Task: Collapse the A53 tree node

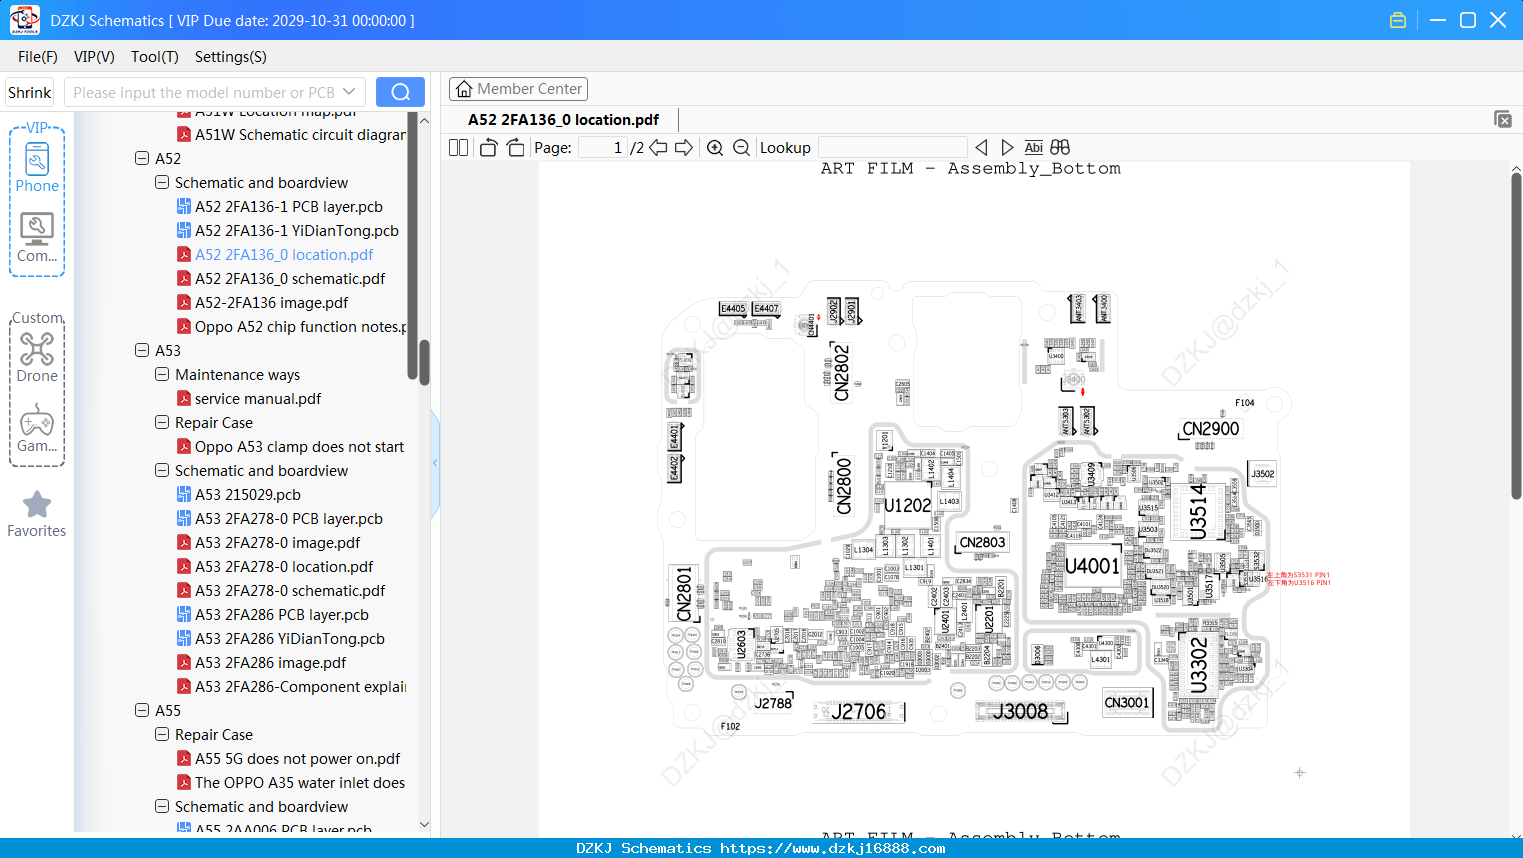Action: (142, 351)
